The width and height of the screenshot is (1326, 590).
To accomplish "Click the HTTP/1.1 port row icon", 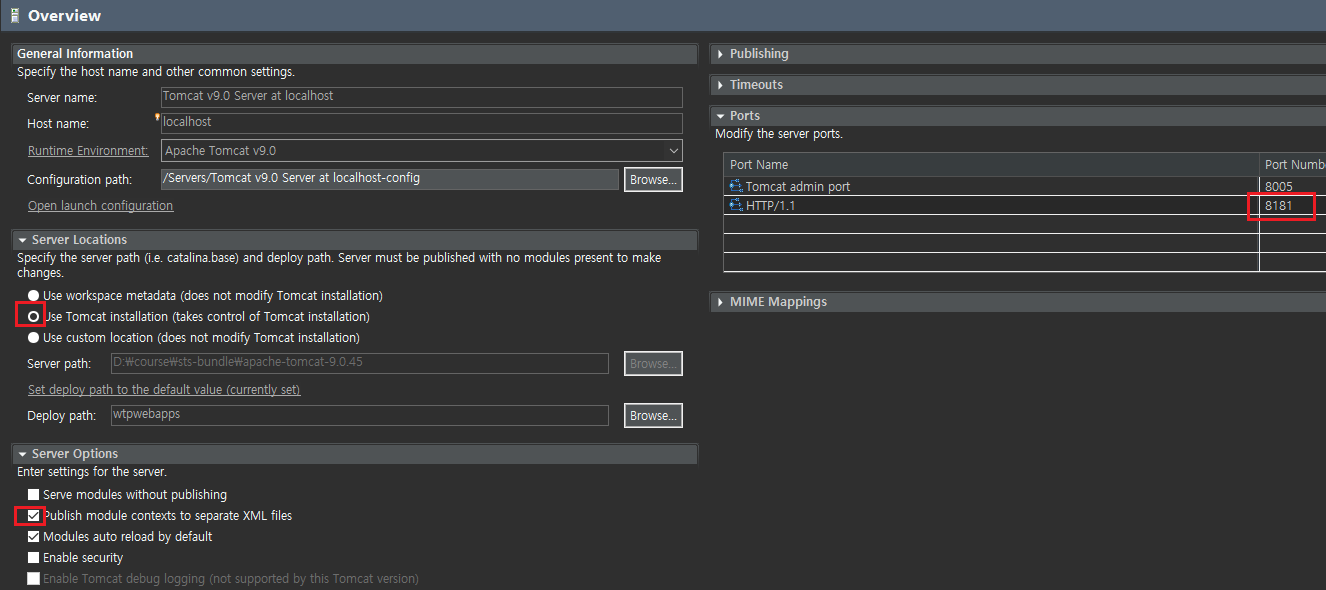I will point(736,205).
